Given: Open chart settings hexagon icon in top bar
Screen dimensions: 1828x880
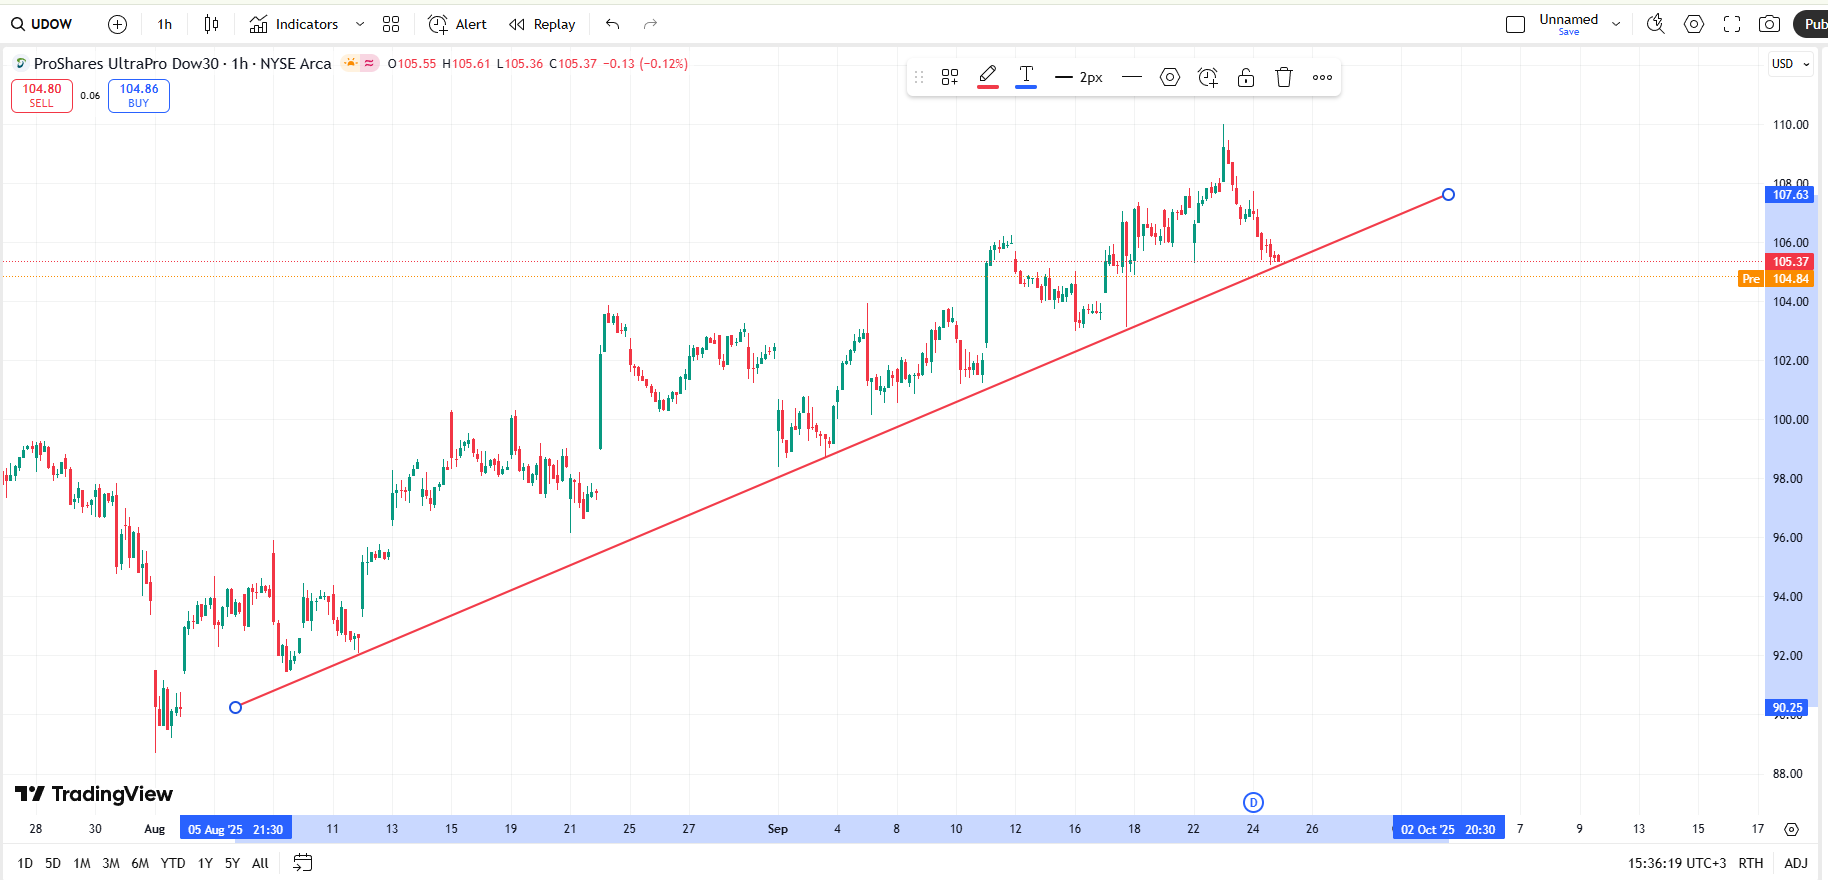Looking at the screenshot, I should coord(1694,24).
